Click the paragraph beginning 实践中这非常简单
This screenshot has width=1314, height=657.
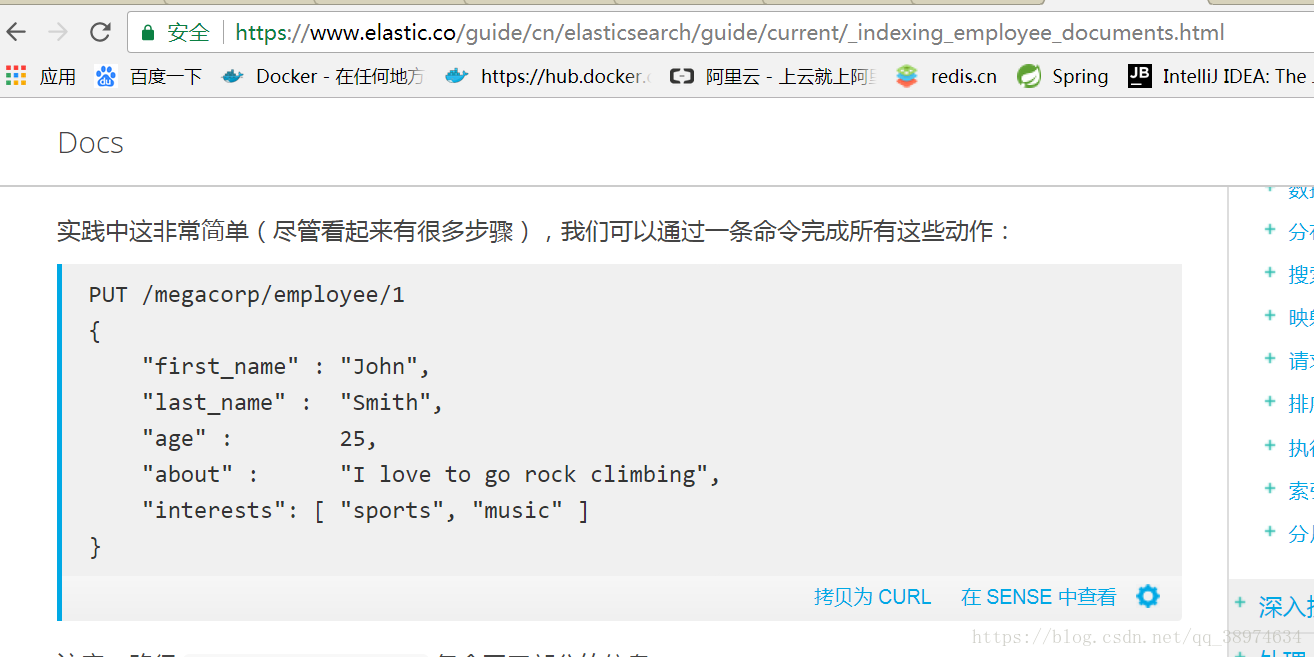point(535,232)
